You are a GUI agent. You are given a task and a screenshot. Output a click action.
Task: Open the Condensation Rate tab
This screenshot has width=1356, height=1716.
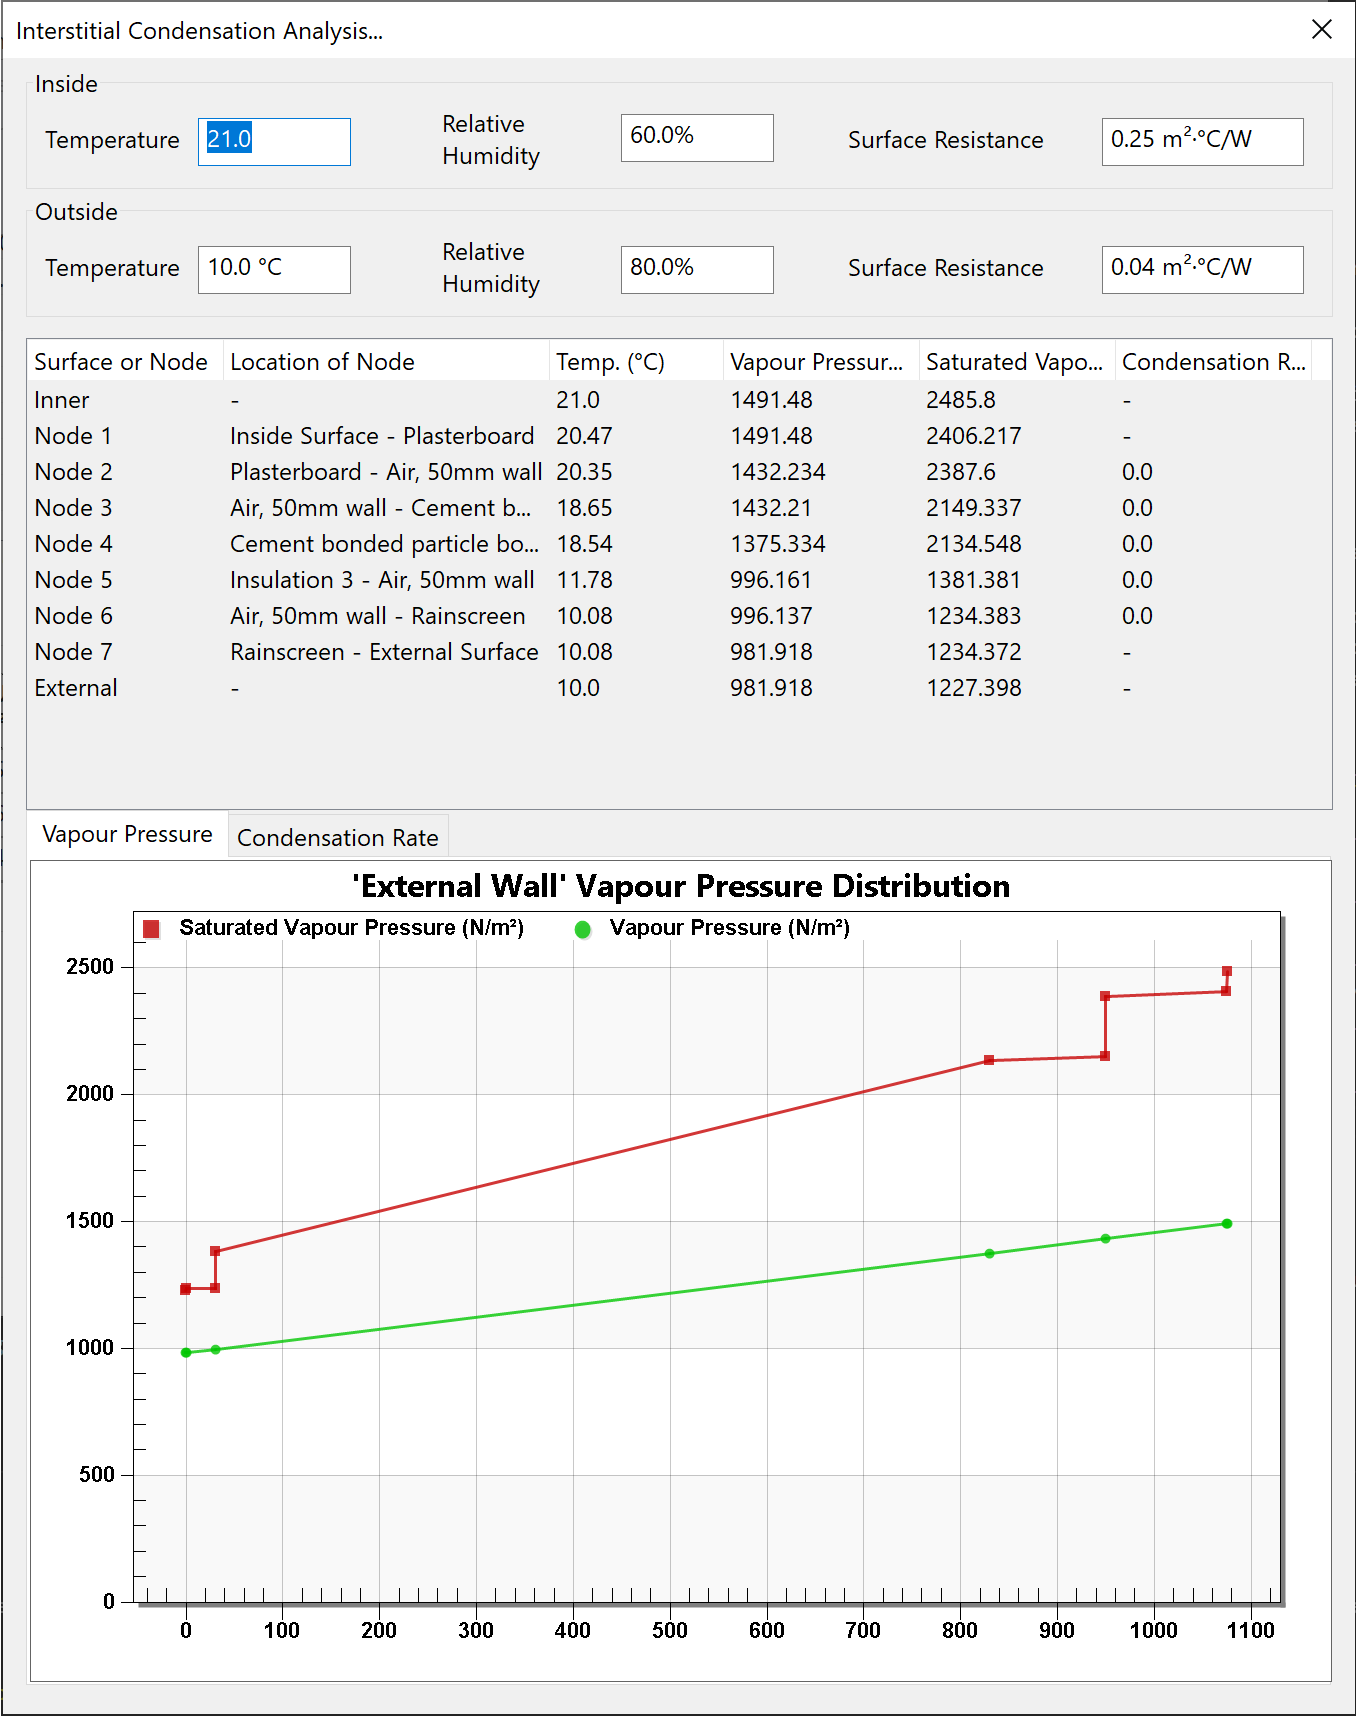(338, 837)
